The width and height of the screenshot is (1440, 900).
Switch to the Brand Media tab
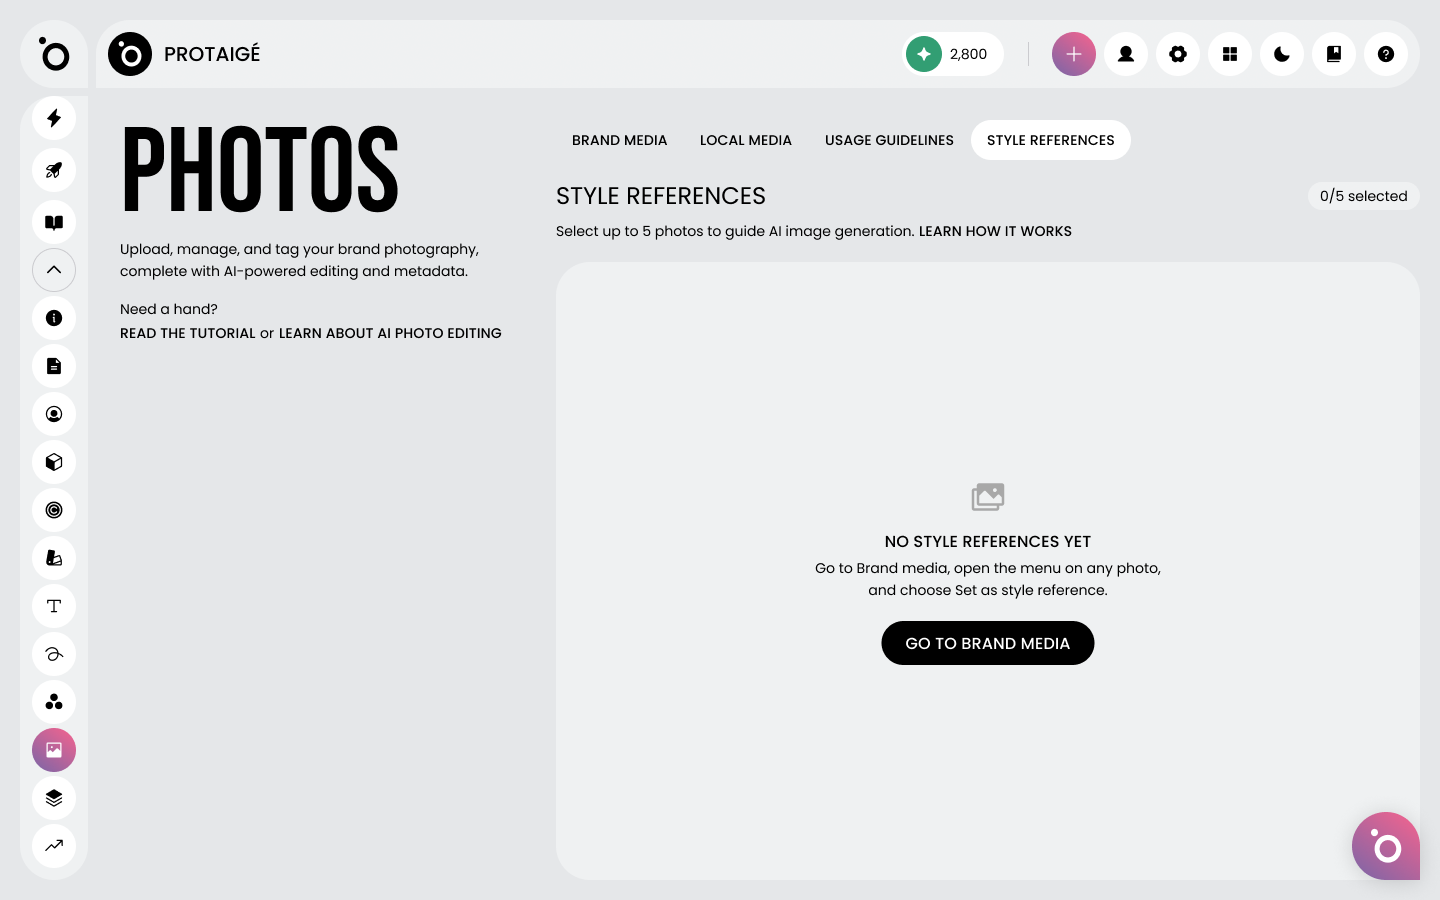620,140
